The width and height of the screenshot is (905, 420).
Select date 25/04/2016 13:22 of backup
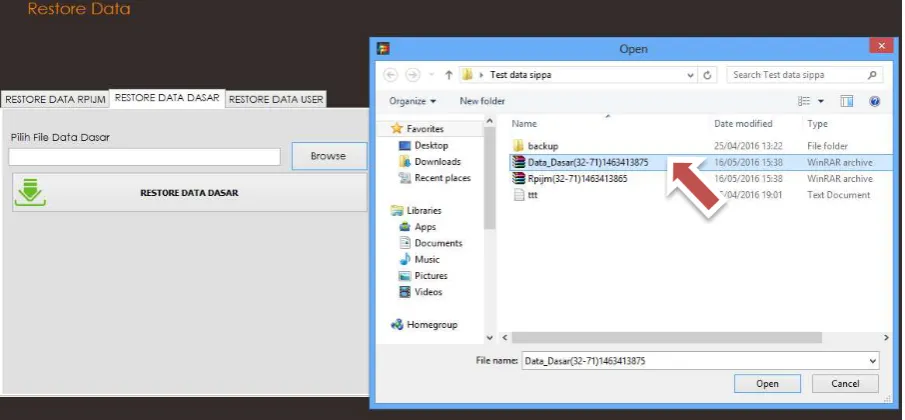point(748,146)
